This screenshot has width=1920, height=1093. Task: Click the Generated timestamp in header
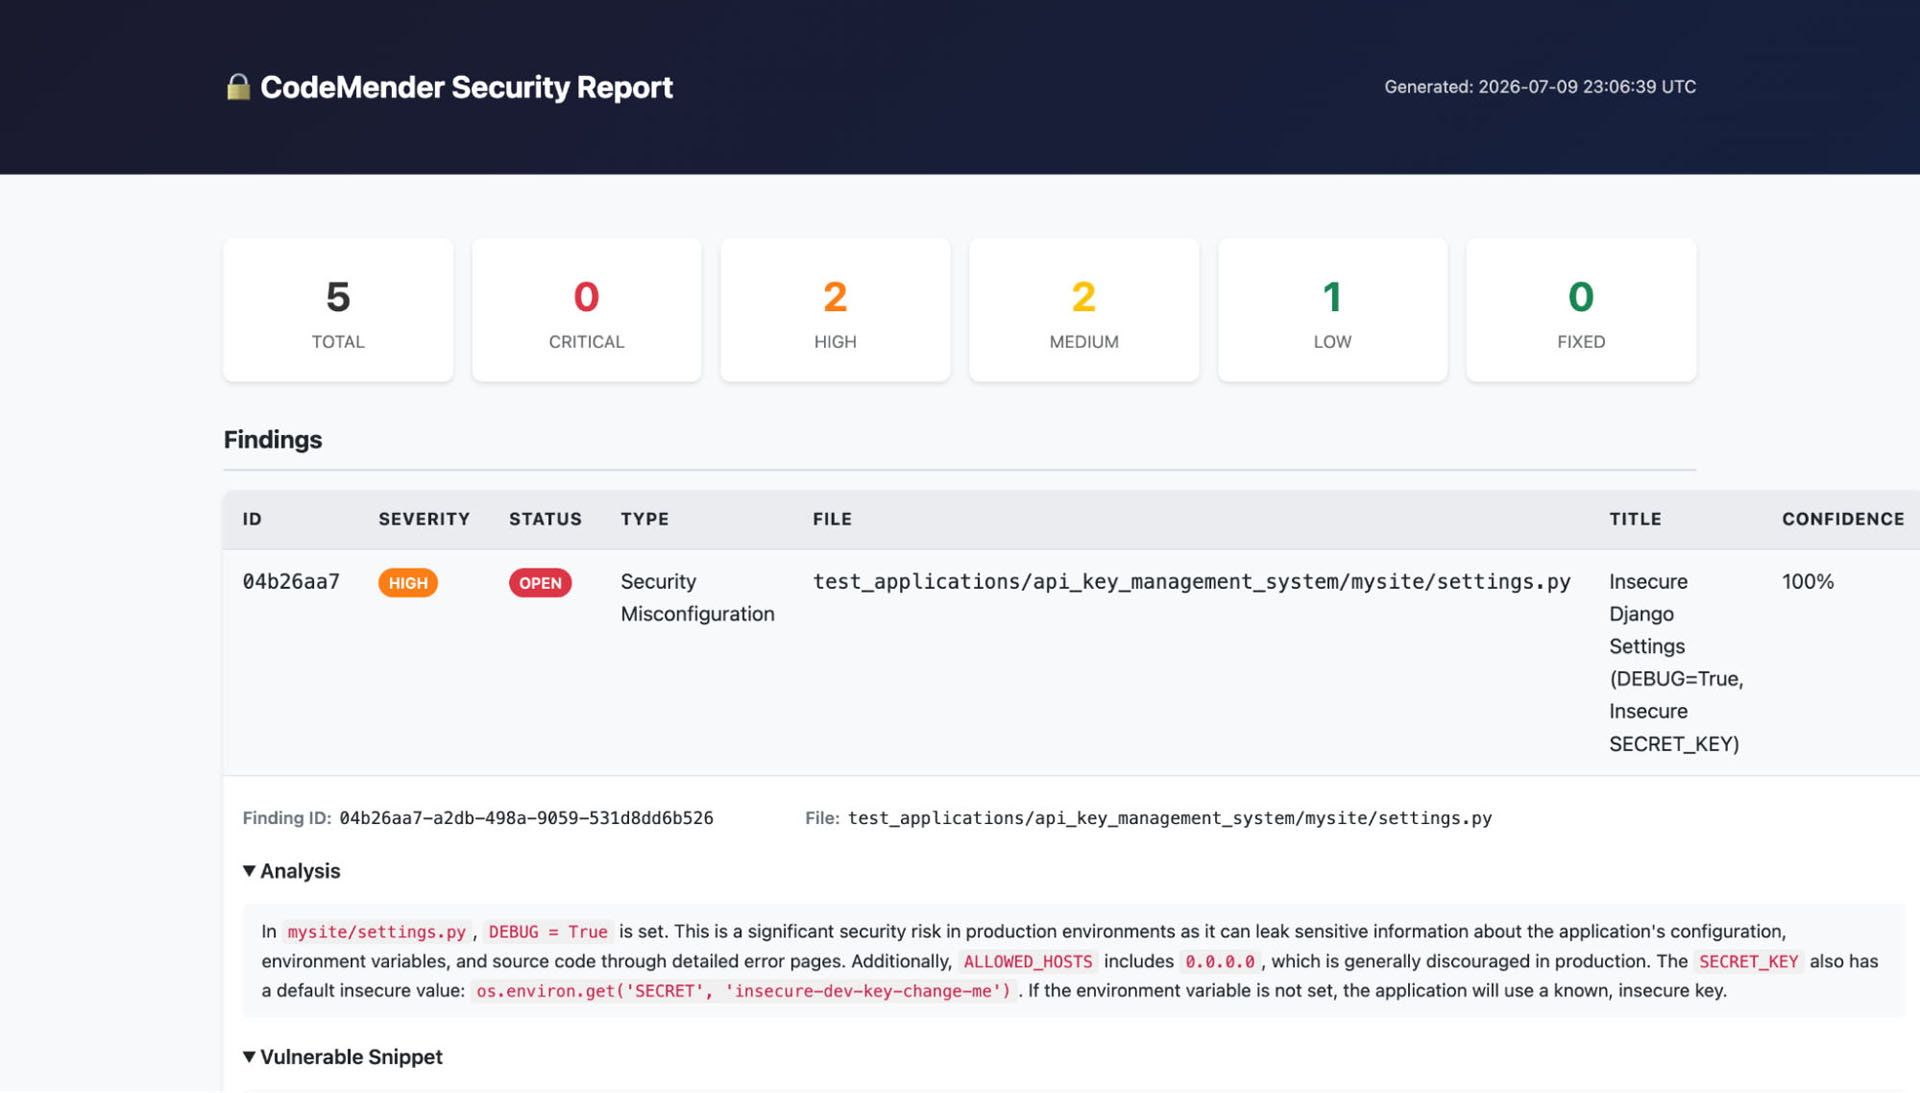click(x=1540, y=87)
